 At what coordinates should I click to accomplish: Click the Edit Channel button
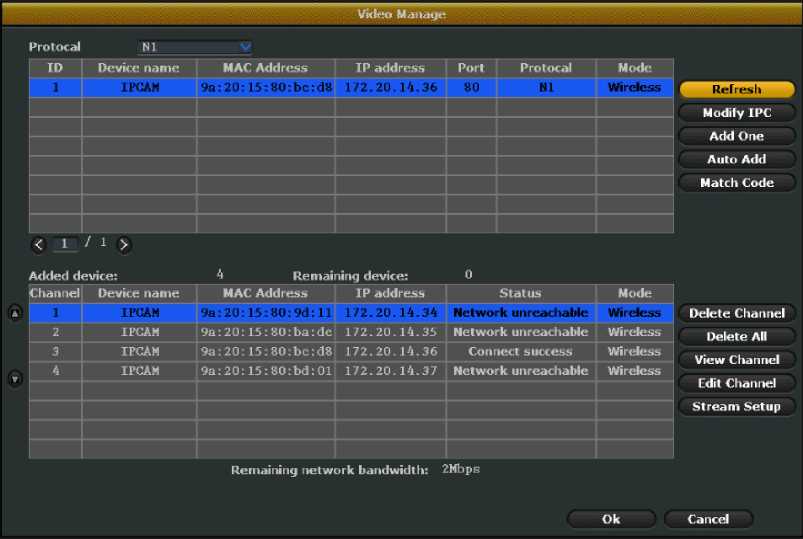[737, 383]
